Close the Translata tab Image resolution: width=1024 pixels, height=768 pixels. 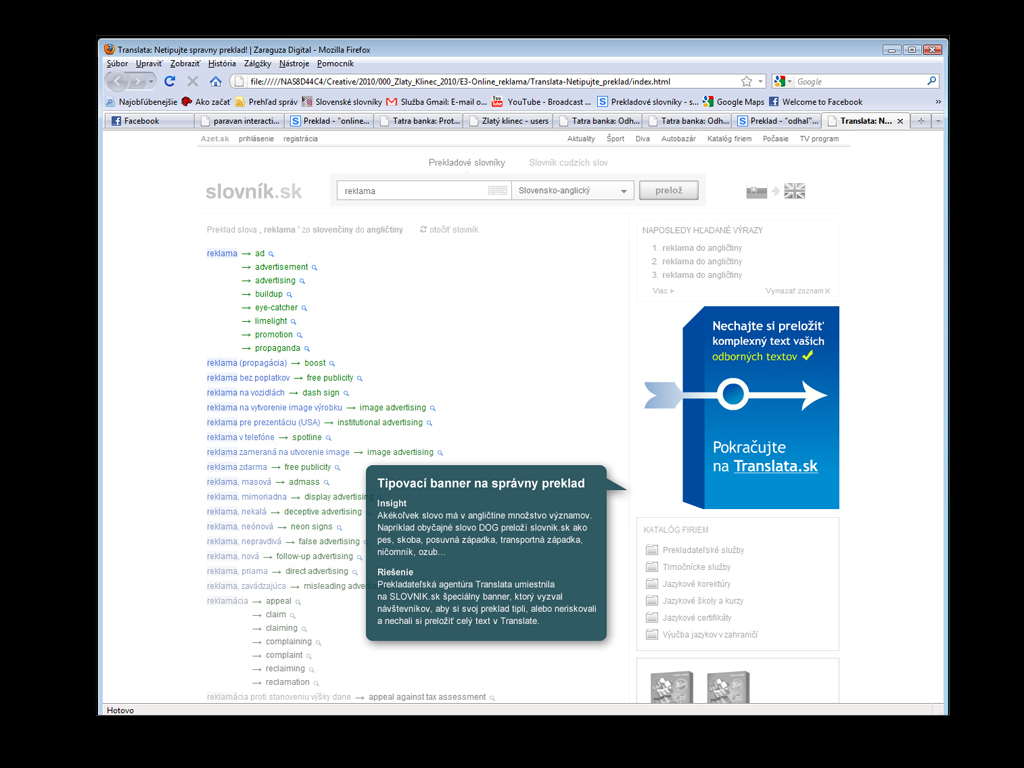point(900,121)
